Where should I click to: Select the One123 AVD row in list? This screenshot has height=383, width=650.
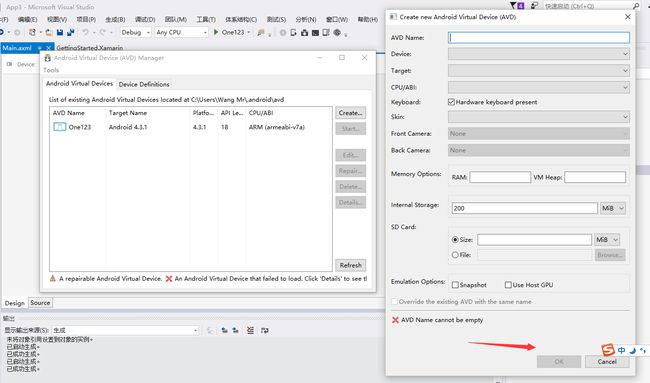191,127
